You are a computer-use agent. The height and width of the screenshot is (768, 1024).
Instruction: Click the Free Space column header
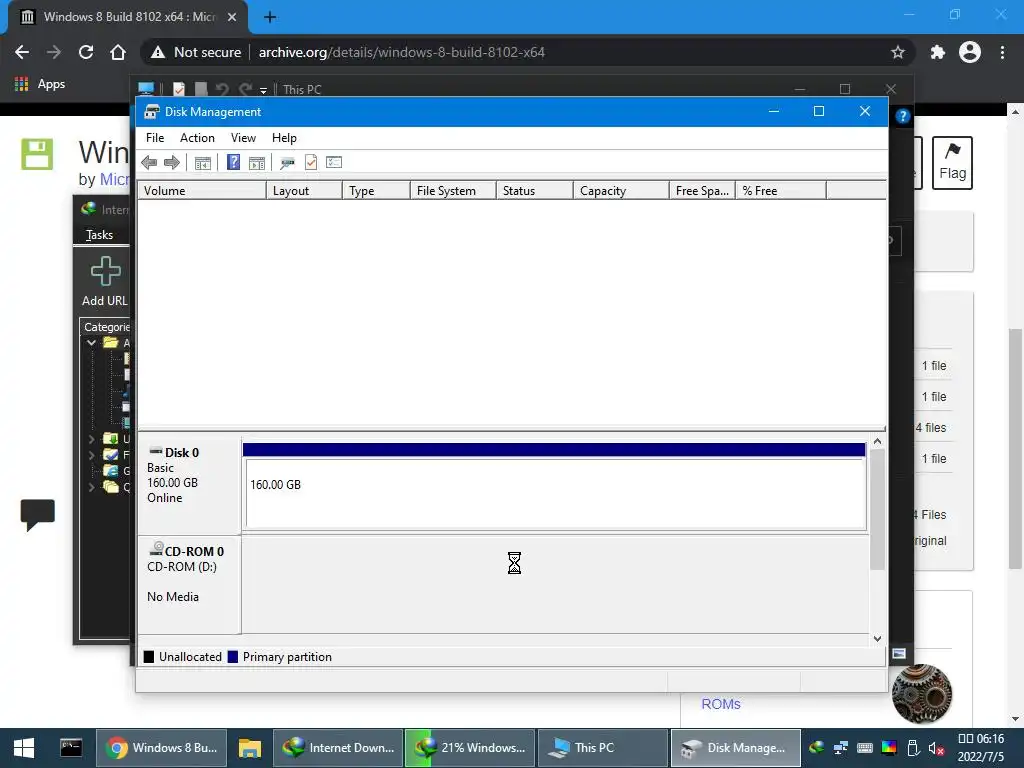tap(702, 191)
